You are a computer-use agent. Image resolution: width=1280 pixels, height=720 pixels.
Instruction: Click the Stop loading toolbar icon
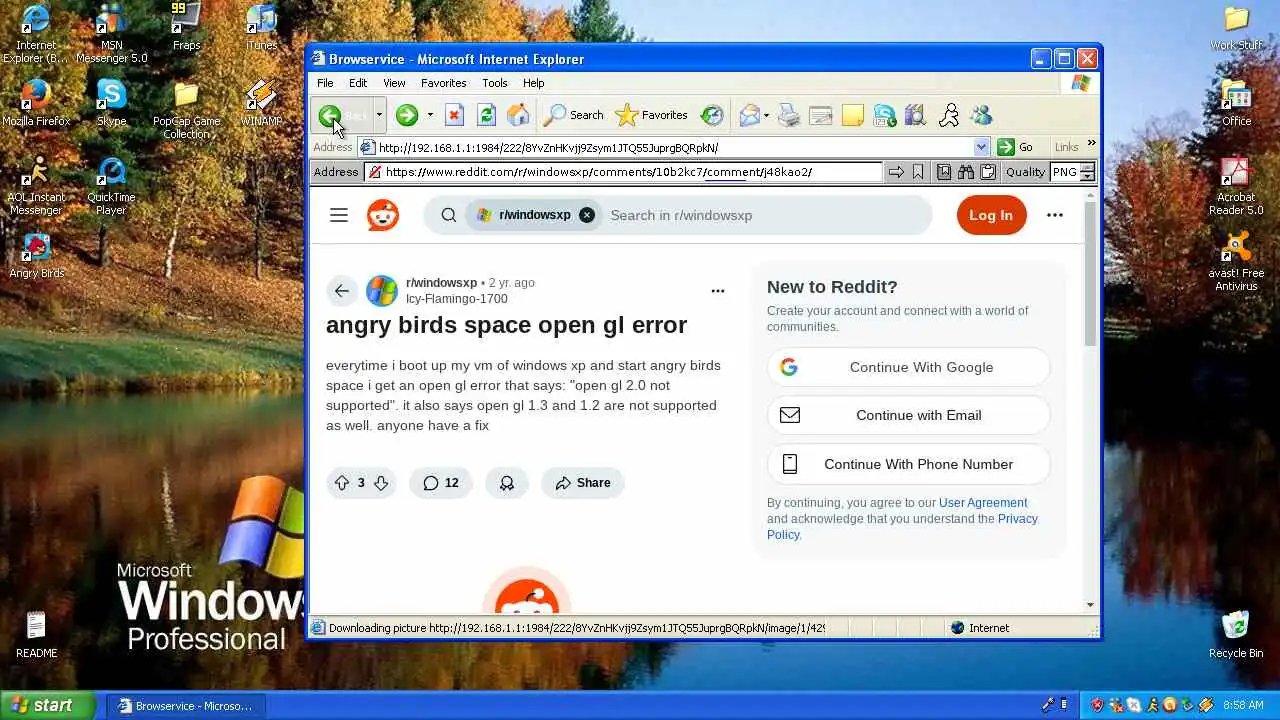(x=454, y=115)
